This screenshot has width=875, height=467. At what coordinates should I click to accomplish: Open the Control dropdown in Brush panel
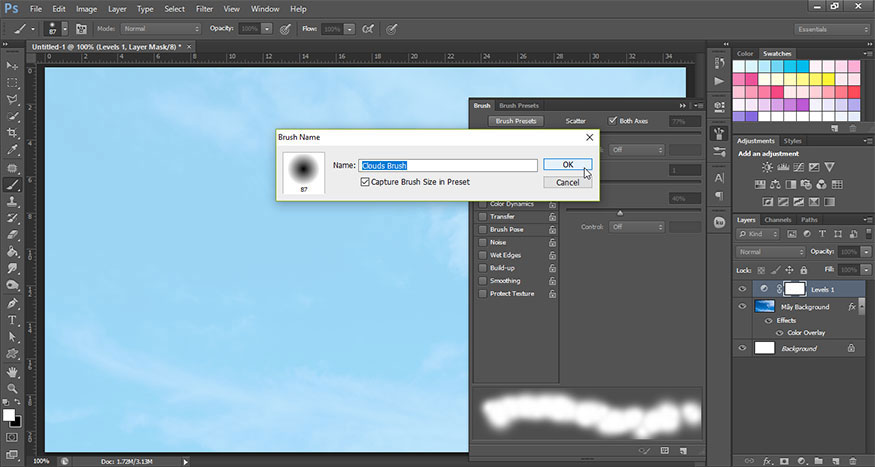pyautogui.click(x=636, y=227)
